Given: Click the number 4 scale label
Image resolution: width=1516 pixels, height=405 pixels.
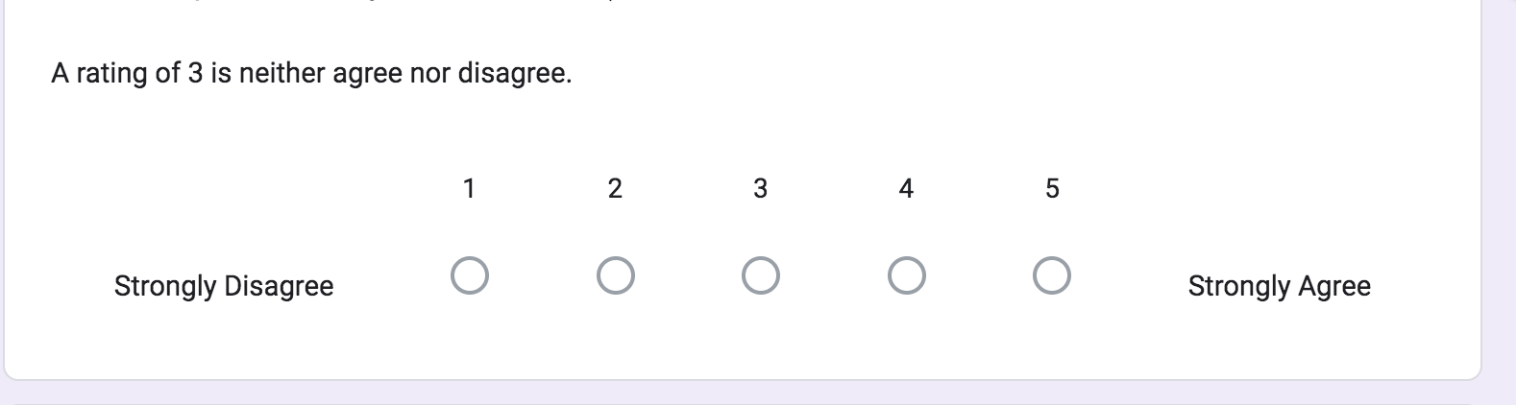Looking at the screenshot, I should pos(906,190).
